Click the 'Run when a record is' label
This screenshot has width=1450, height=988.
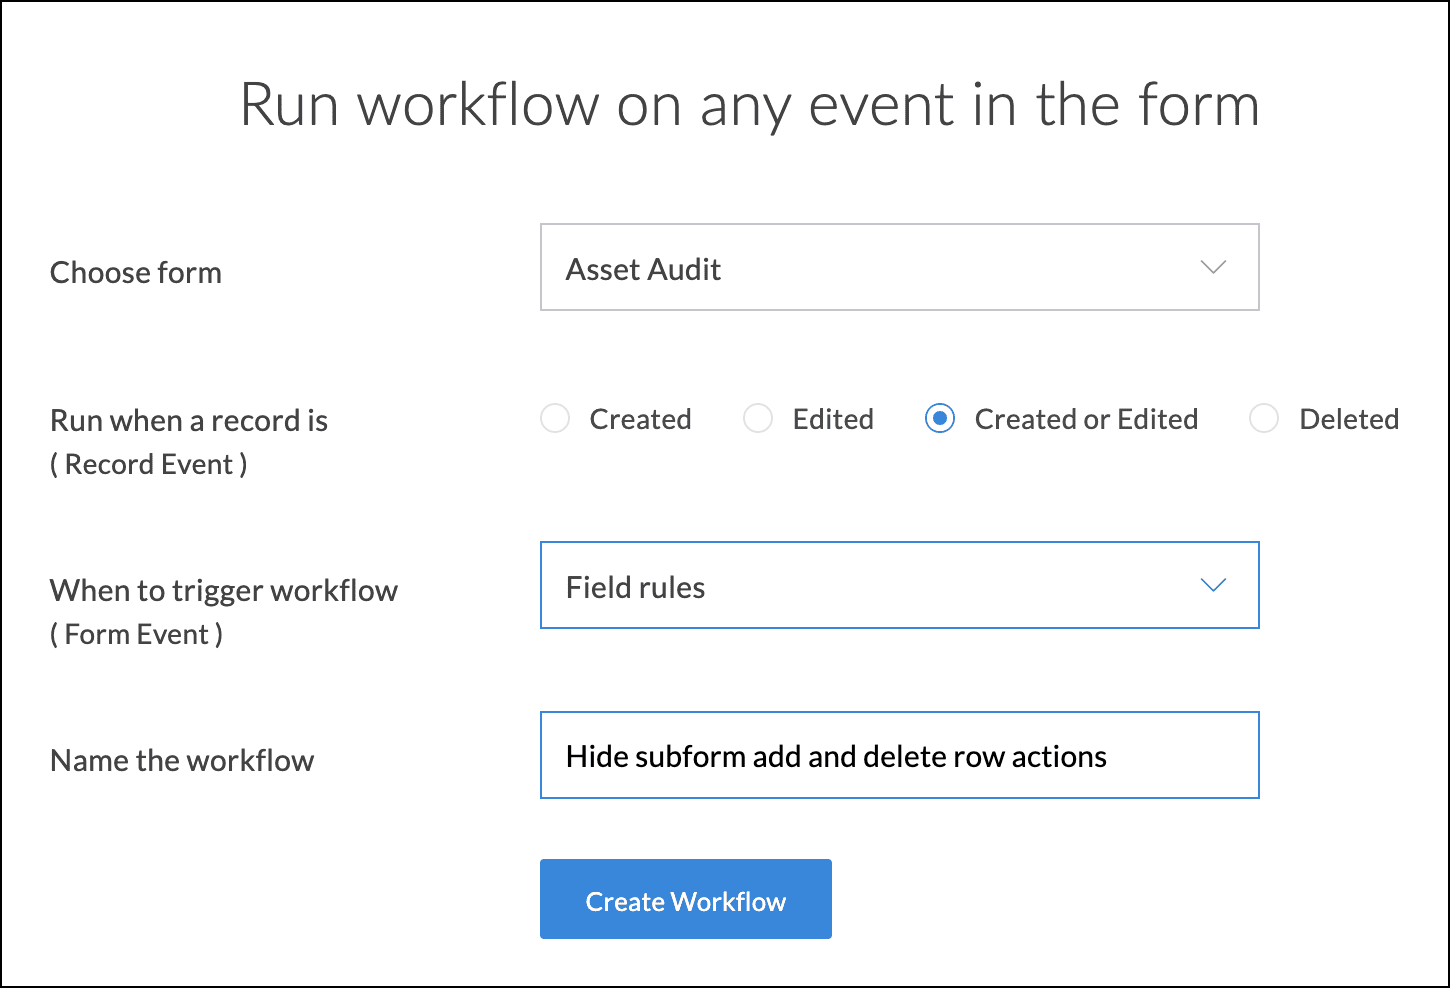click(189, 420)
